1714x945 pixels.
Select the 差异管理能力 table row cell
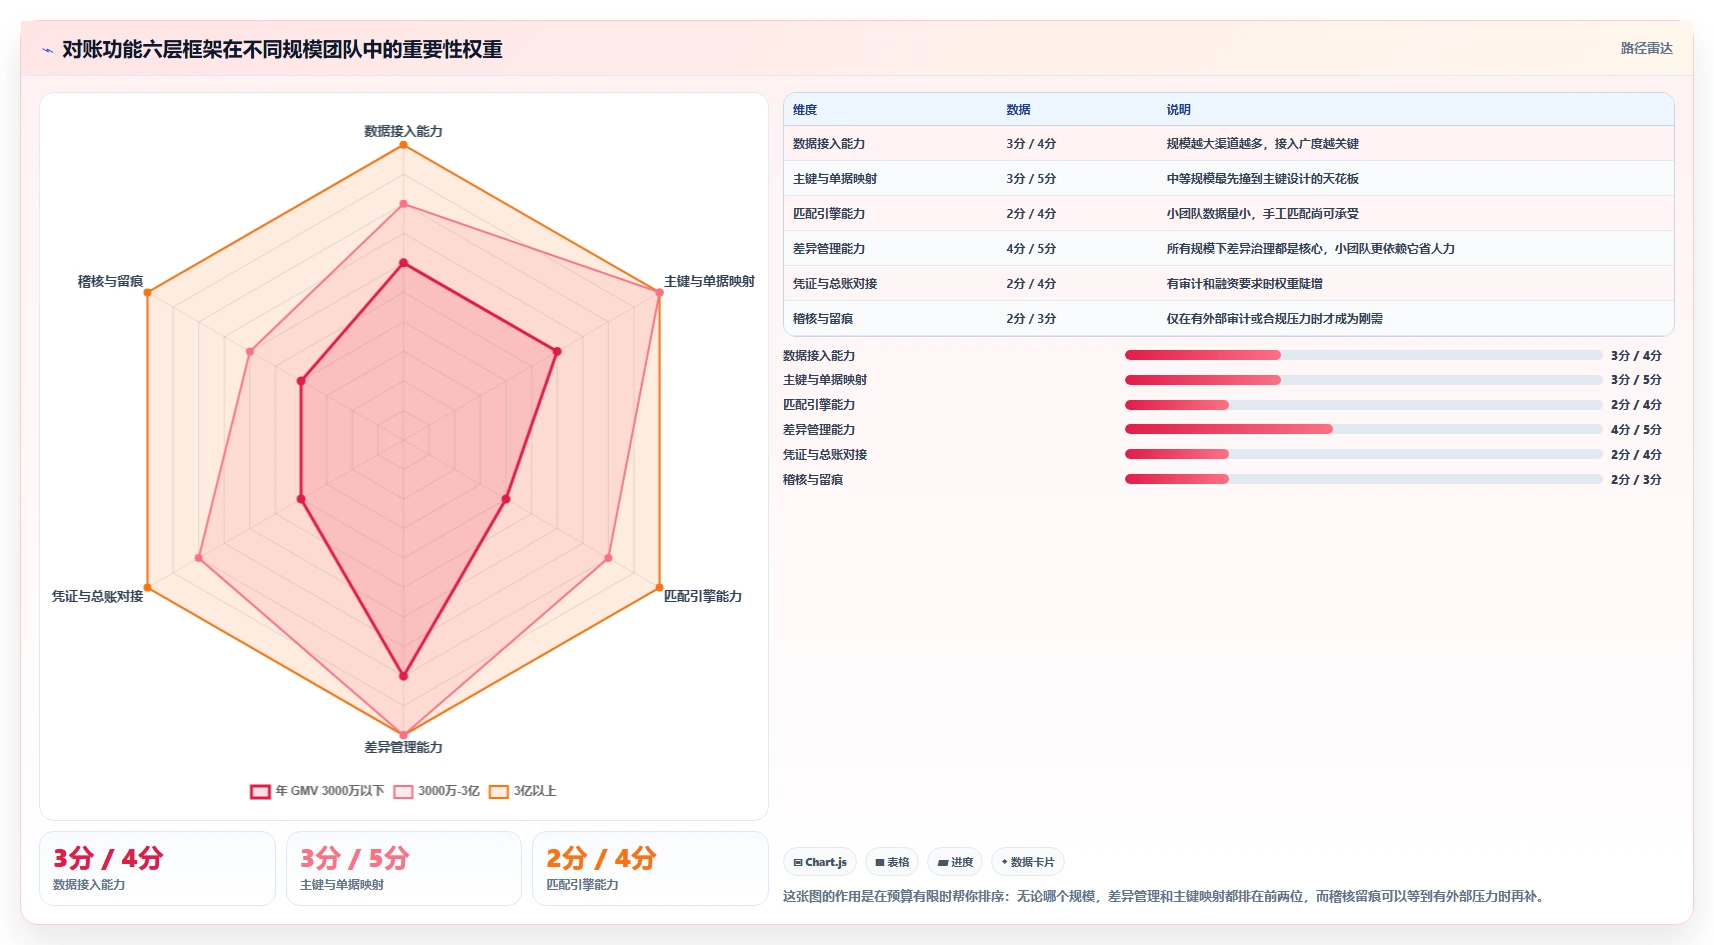pyautogui.click(x=829, y=249)
